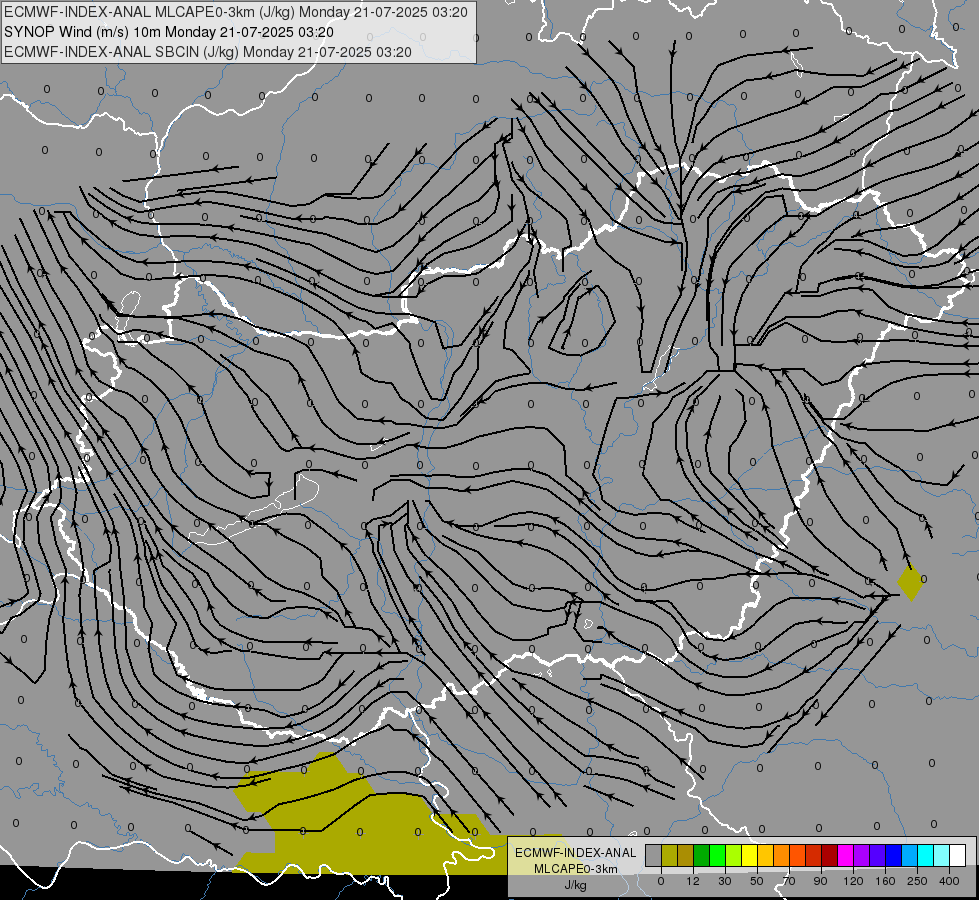The image size is (979, 900).
Task: Click the legend value label 120
Action: pyautogui.click(x=853, y=881)
